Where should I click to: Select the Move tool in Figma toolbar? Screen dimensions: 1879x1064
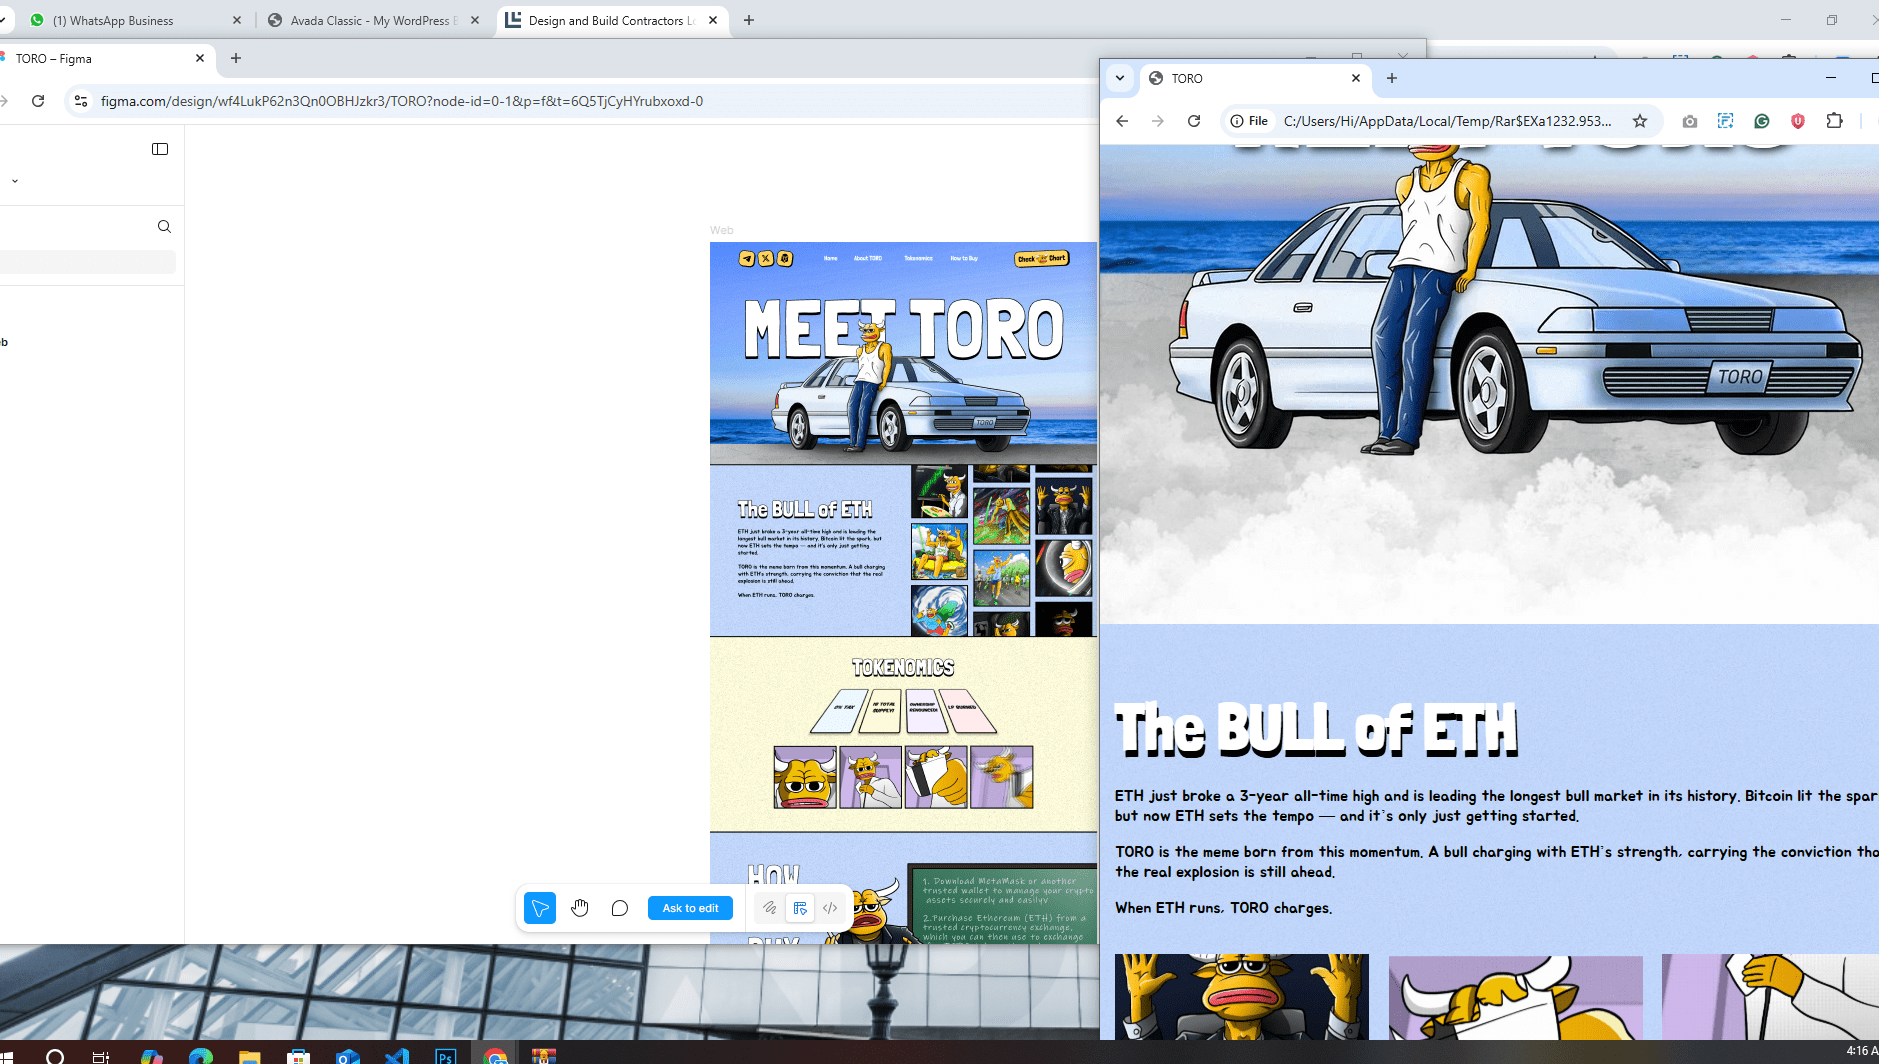tap(540, 908)
